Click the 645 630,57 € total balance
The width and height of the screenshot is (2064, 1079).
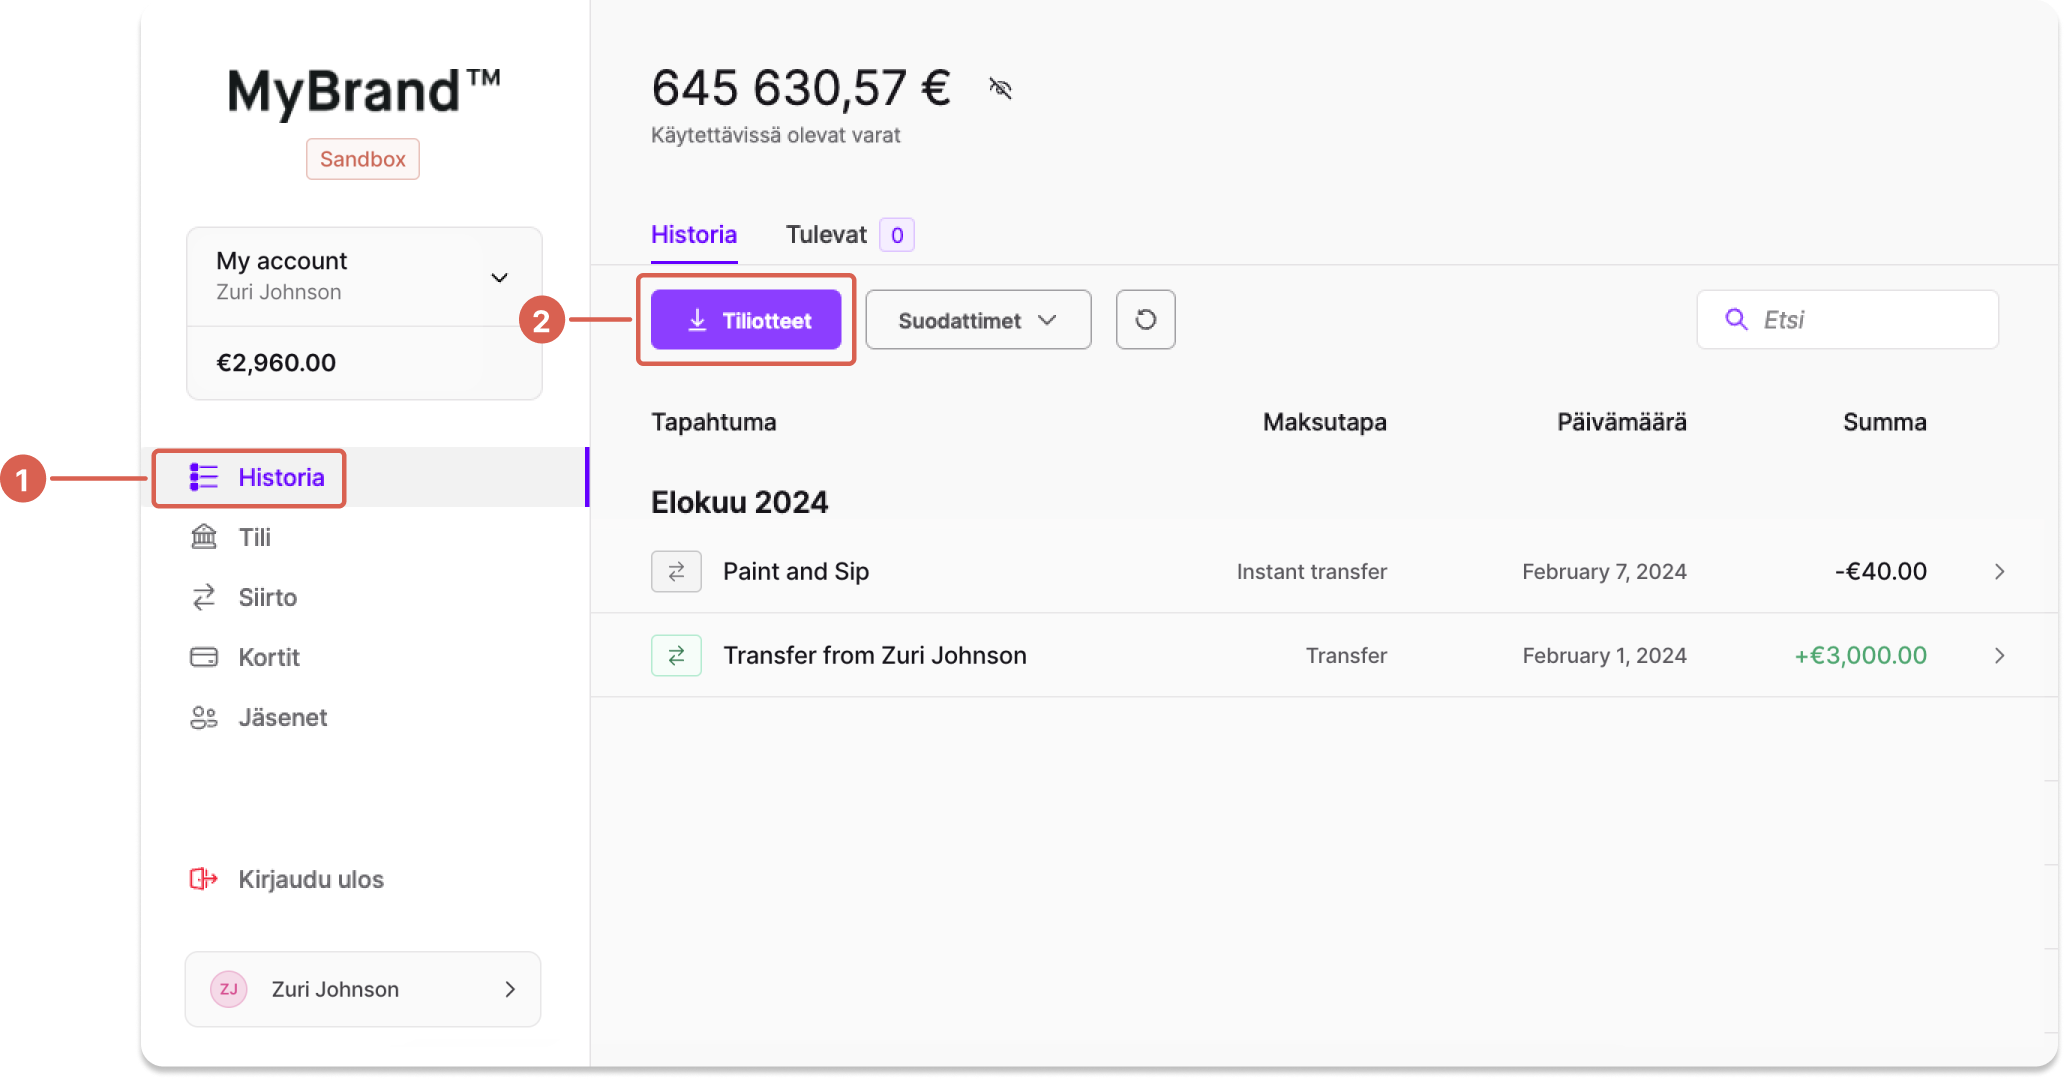tap(801, 88)
